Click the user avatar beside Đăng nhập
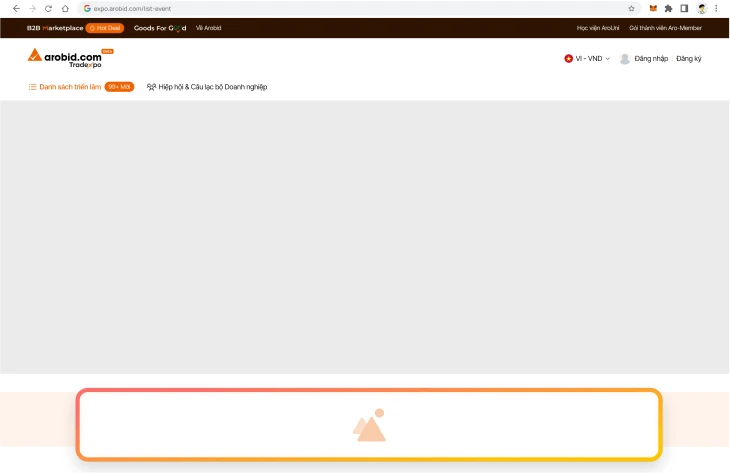The image size is (730, 473). (625, 59)
